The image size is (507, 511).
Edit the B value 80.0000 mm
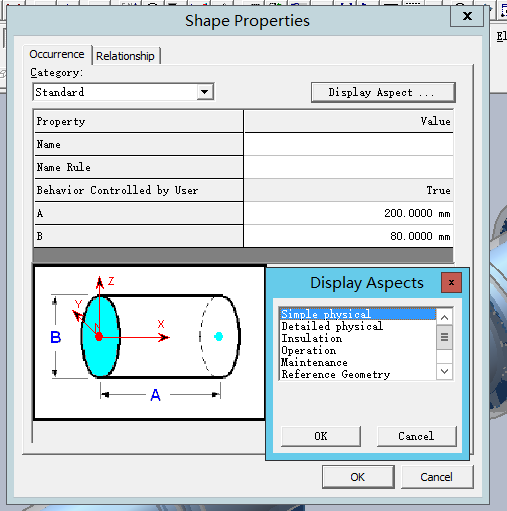tap(349, 236)
